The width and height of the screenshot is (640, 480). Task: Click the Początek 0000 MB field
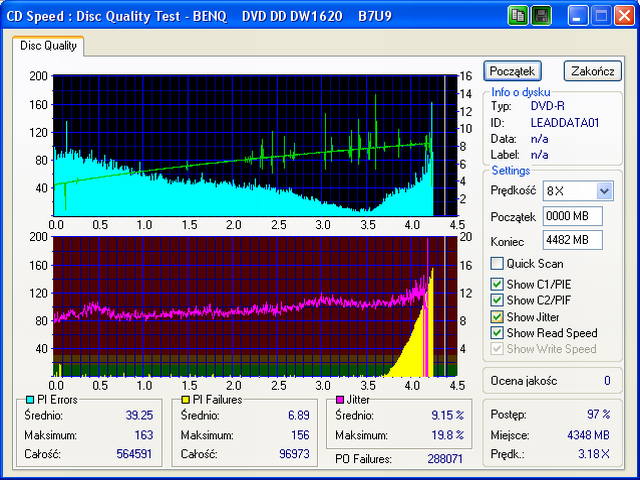pos(572,216)
